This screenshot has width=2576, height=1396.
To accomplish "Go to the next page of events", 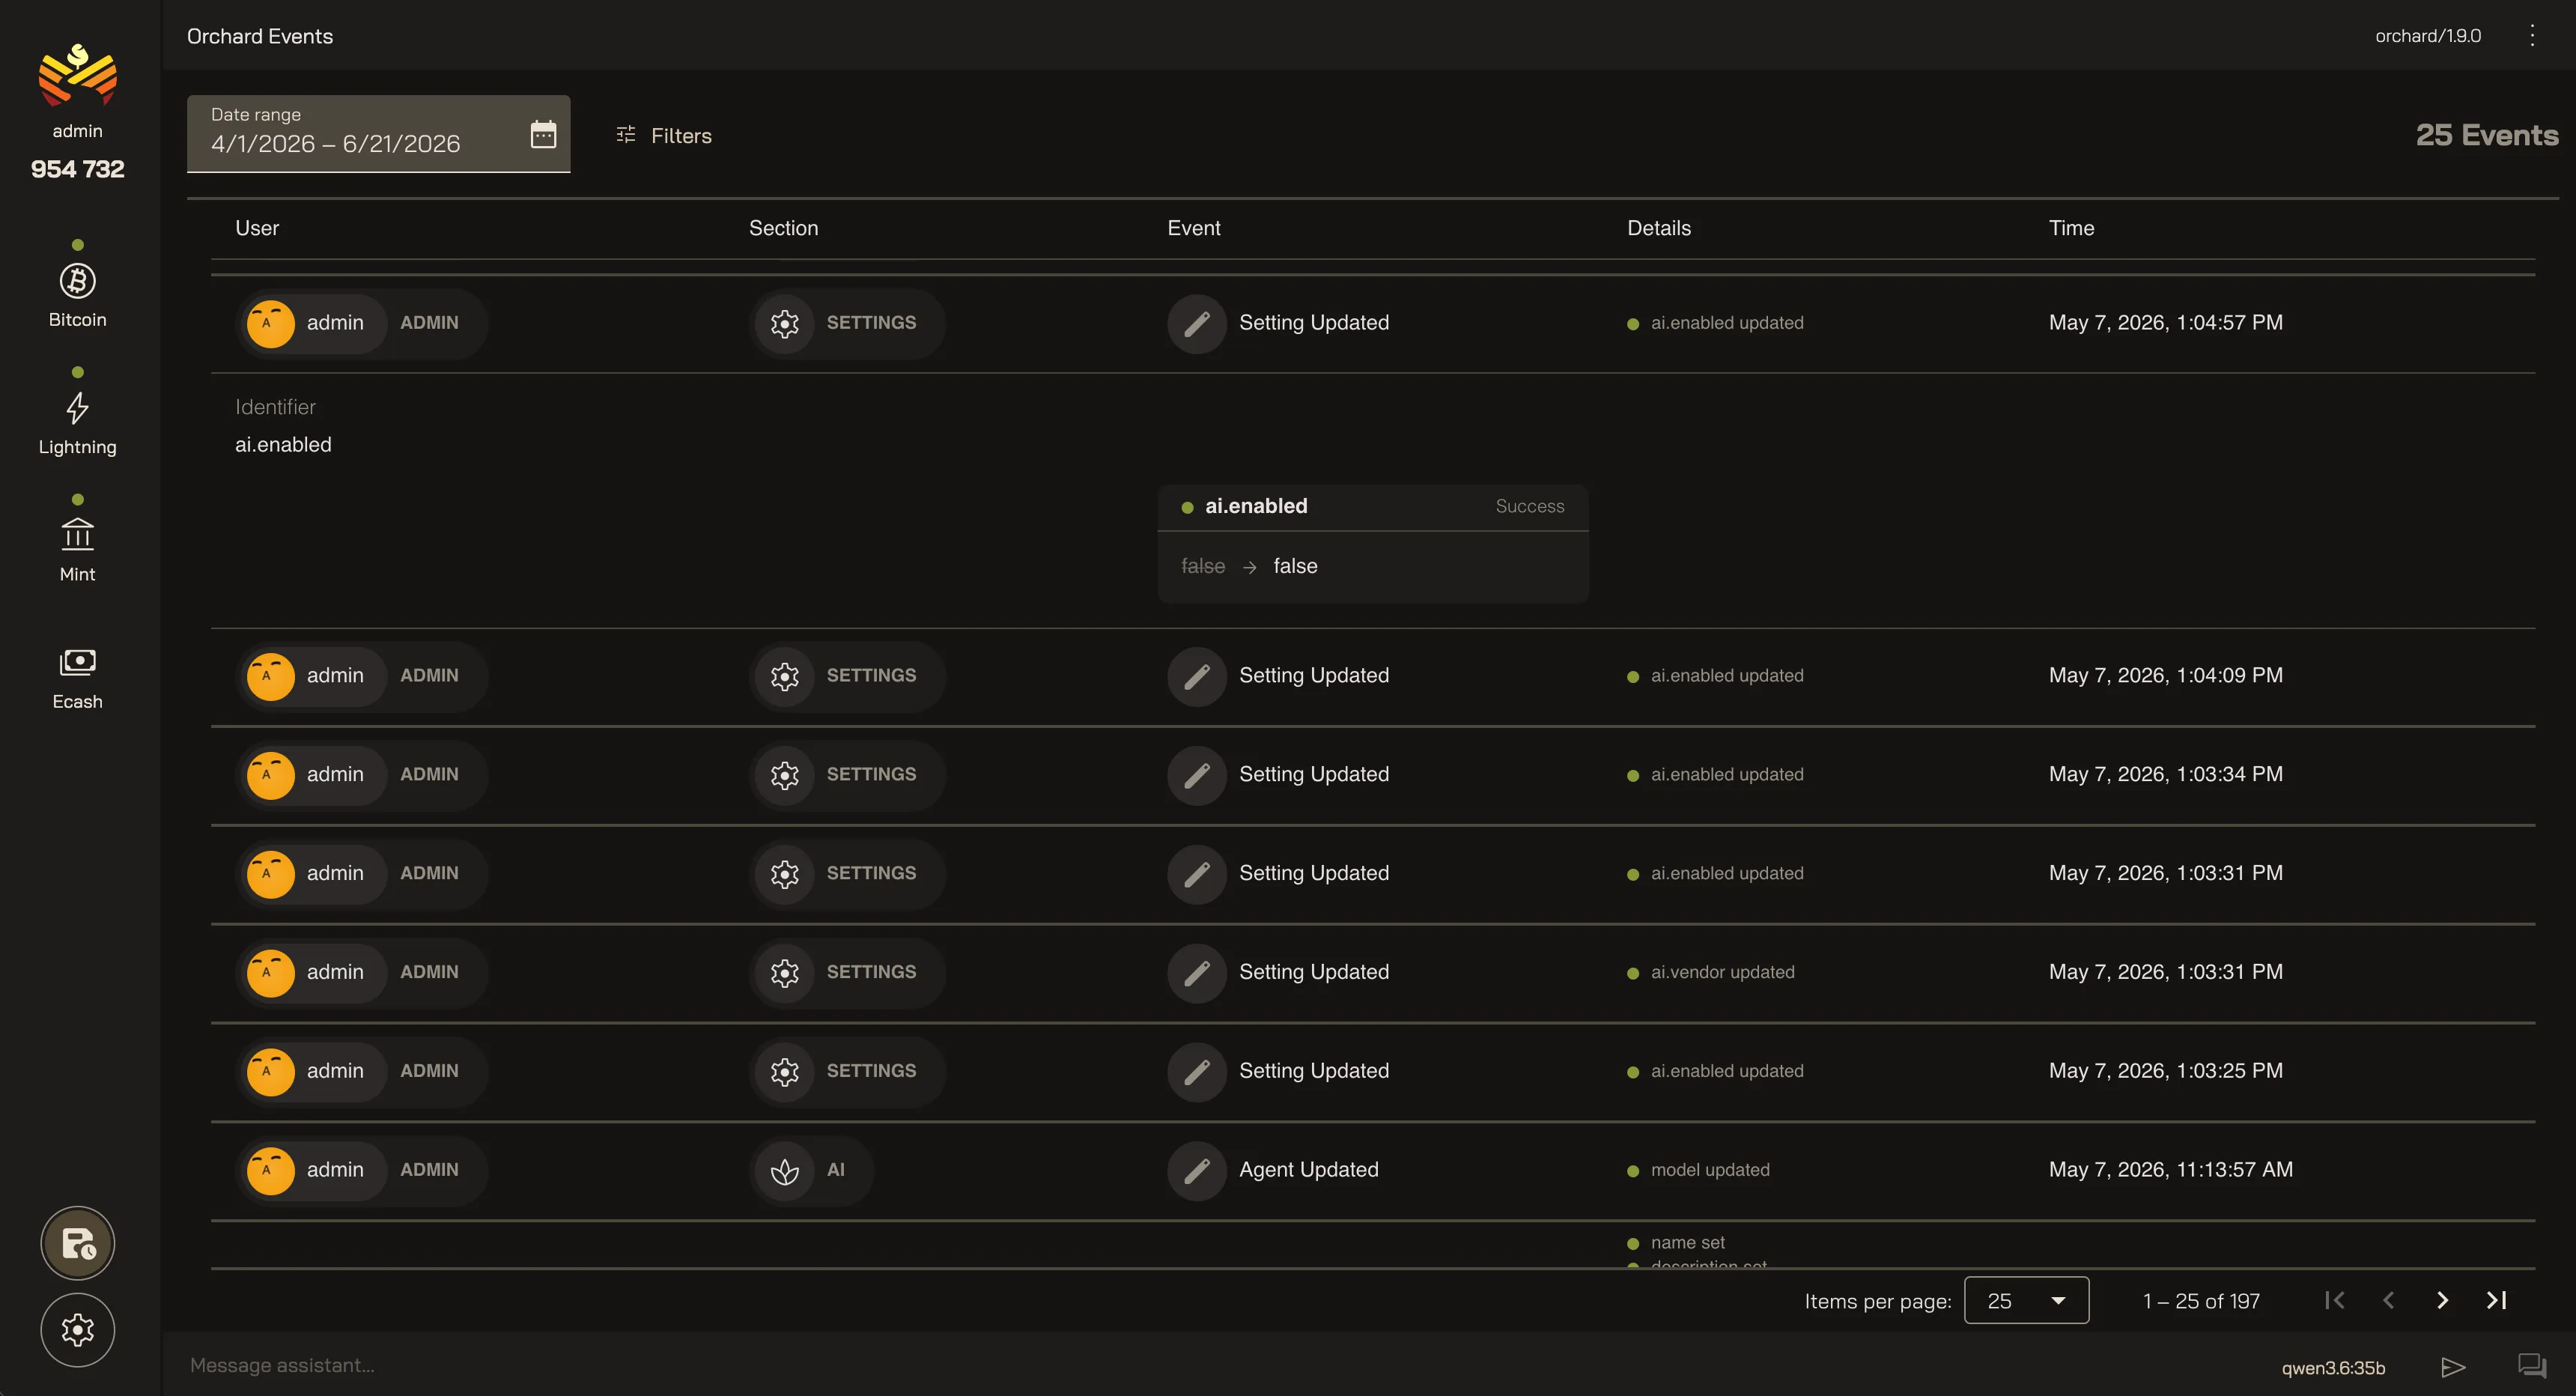I will (2442, 1300).
